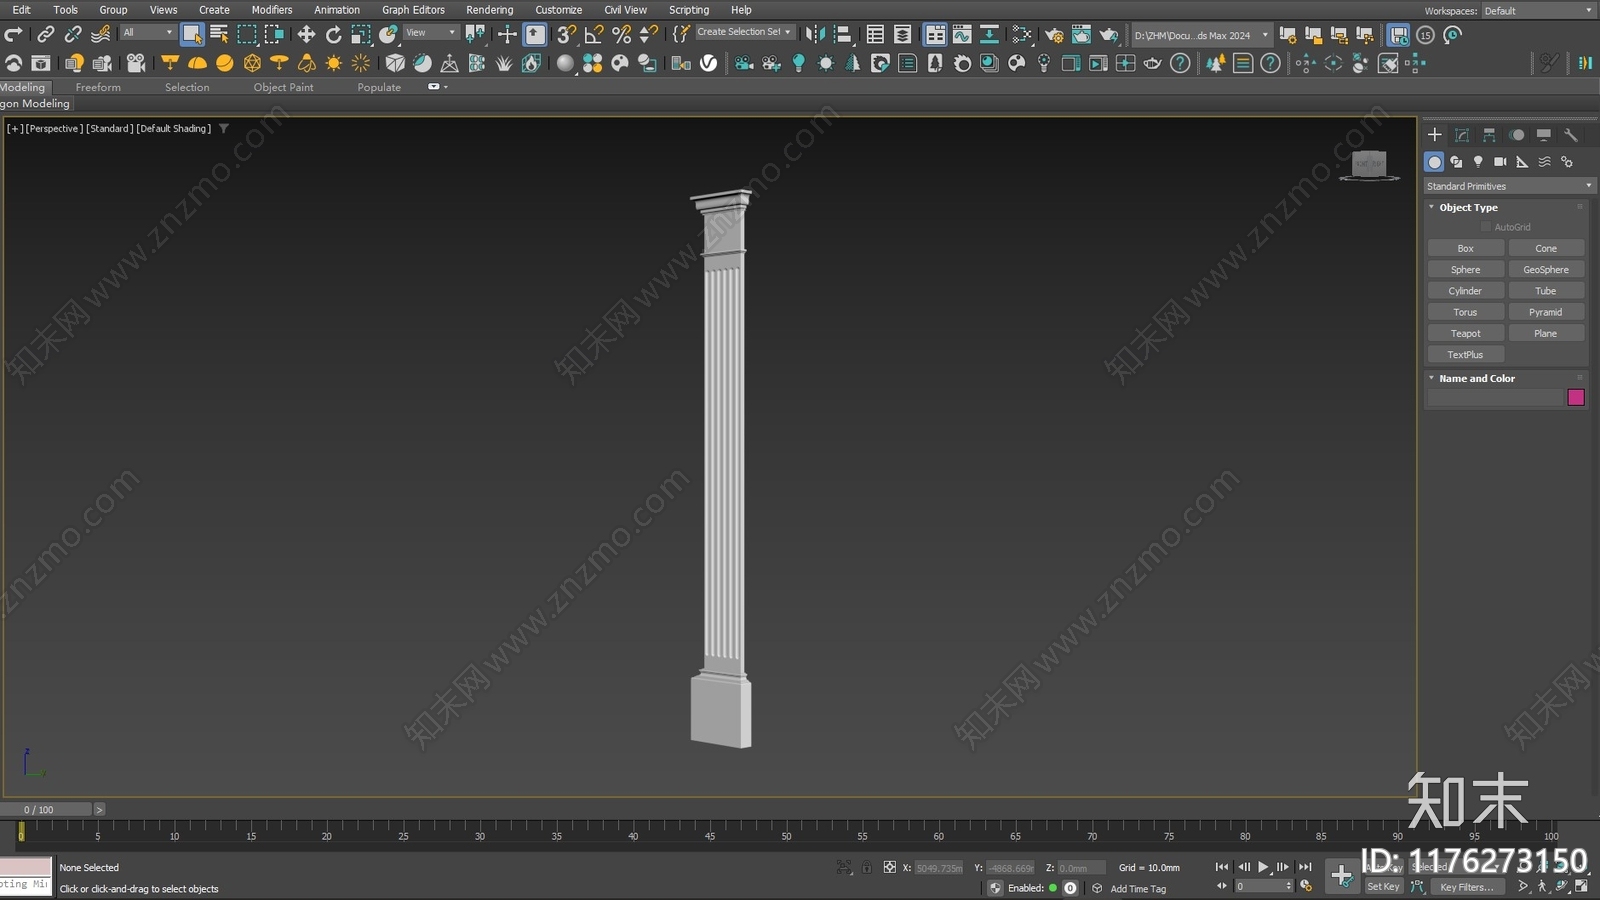Open the viewport filter funnel icon
The height and width of the screenshot is (900, 1600).
pyautogui.click(x=224, y=128)
